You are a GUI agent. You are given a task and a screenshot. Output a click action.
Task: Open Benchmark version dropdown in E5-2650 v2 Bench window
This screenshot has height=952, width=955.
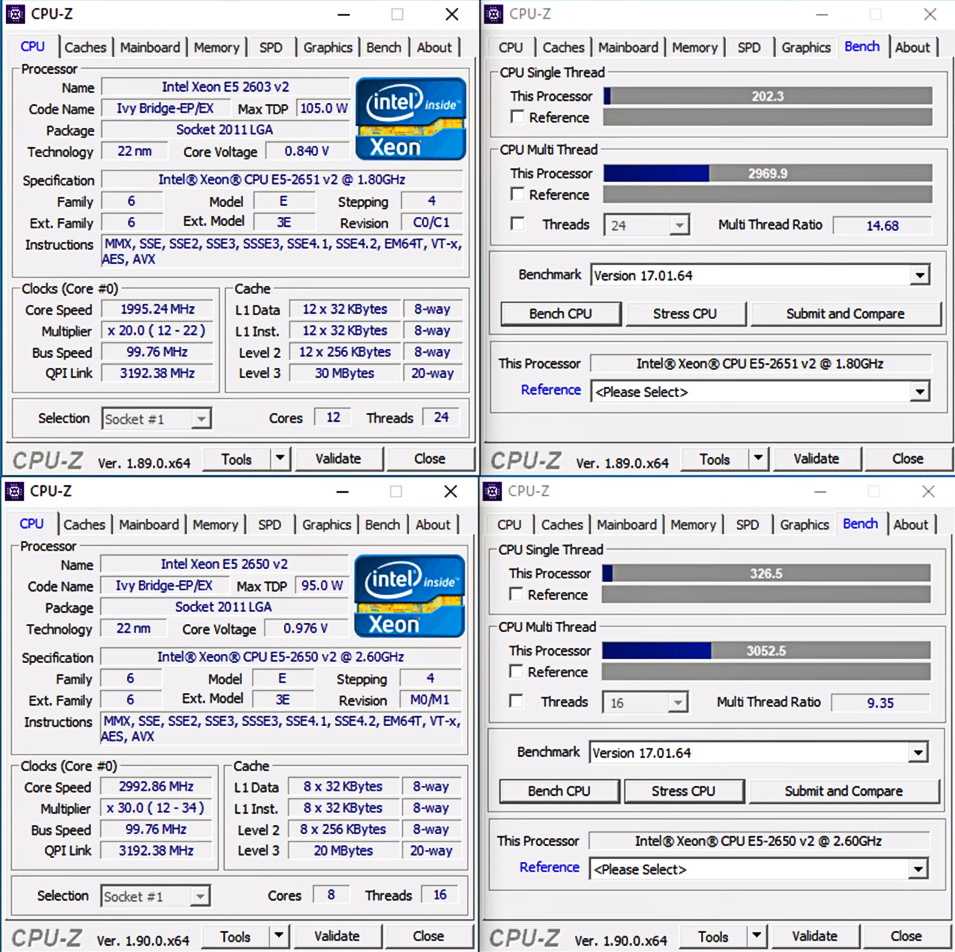tap(759, 753)
